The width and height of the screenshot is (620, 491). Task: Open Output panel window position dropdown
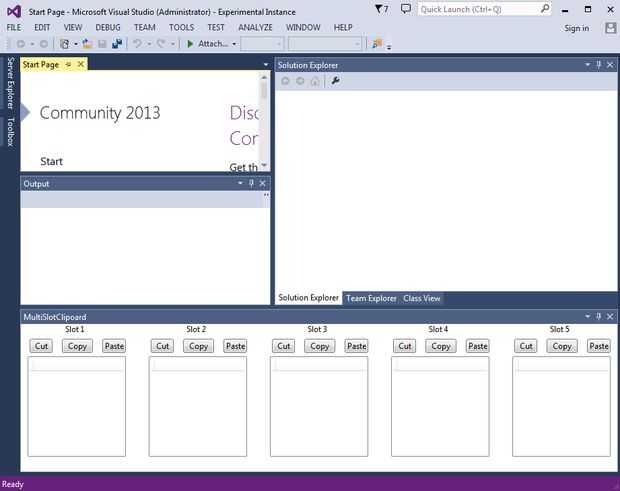[240, 183]
